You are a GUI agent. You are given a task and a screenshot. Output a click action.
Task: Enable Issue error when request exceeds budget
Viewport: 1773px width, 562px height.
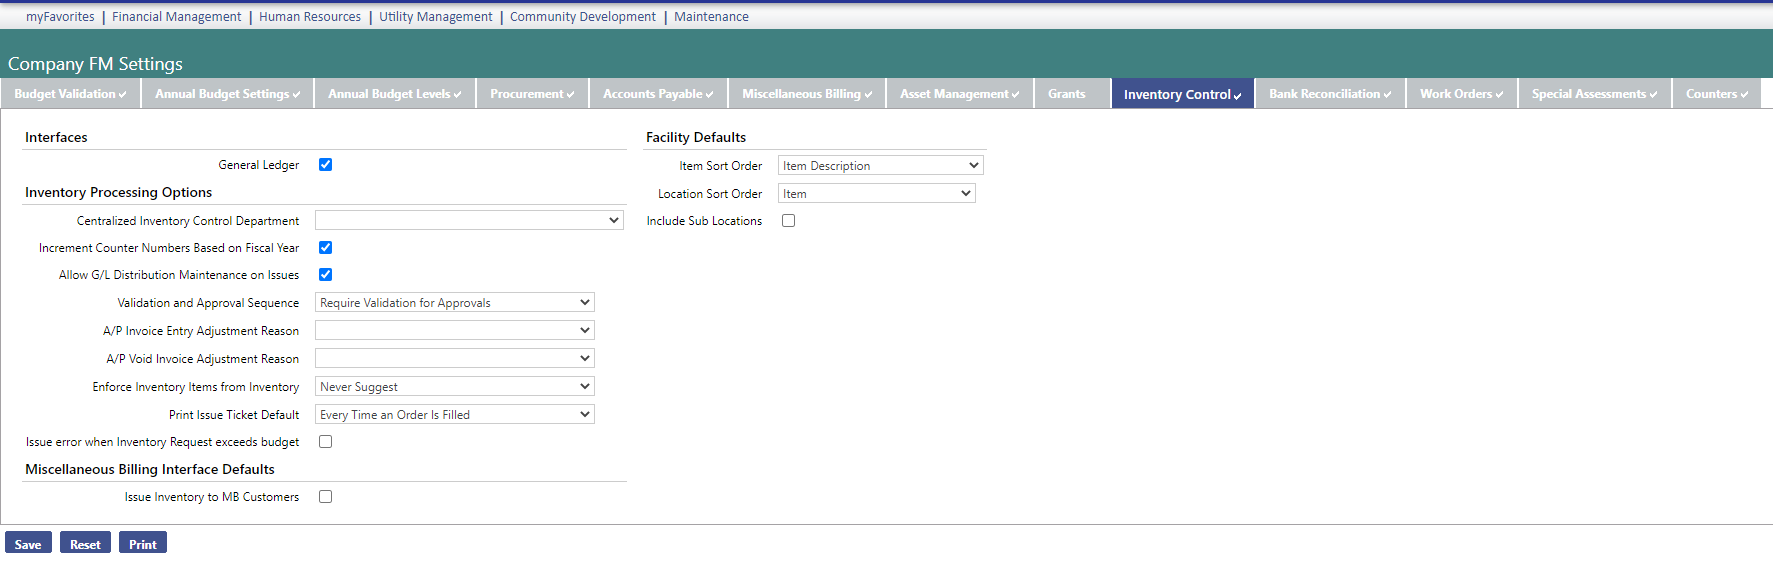325,442
